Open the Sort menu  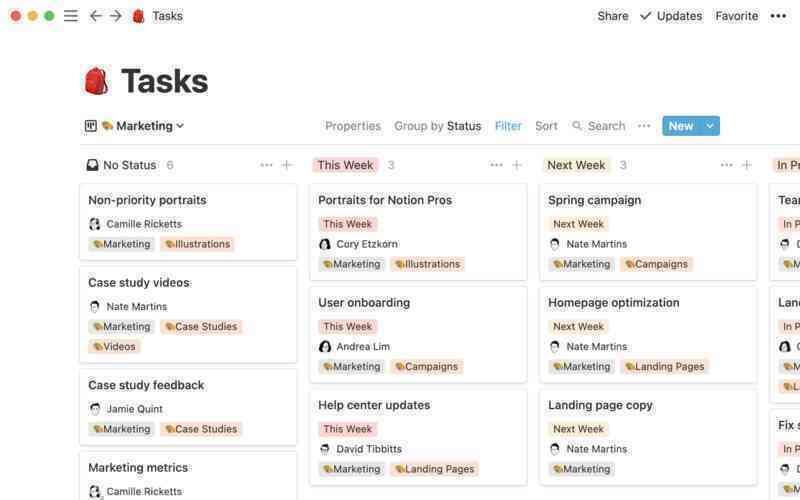coord(546,126)
